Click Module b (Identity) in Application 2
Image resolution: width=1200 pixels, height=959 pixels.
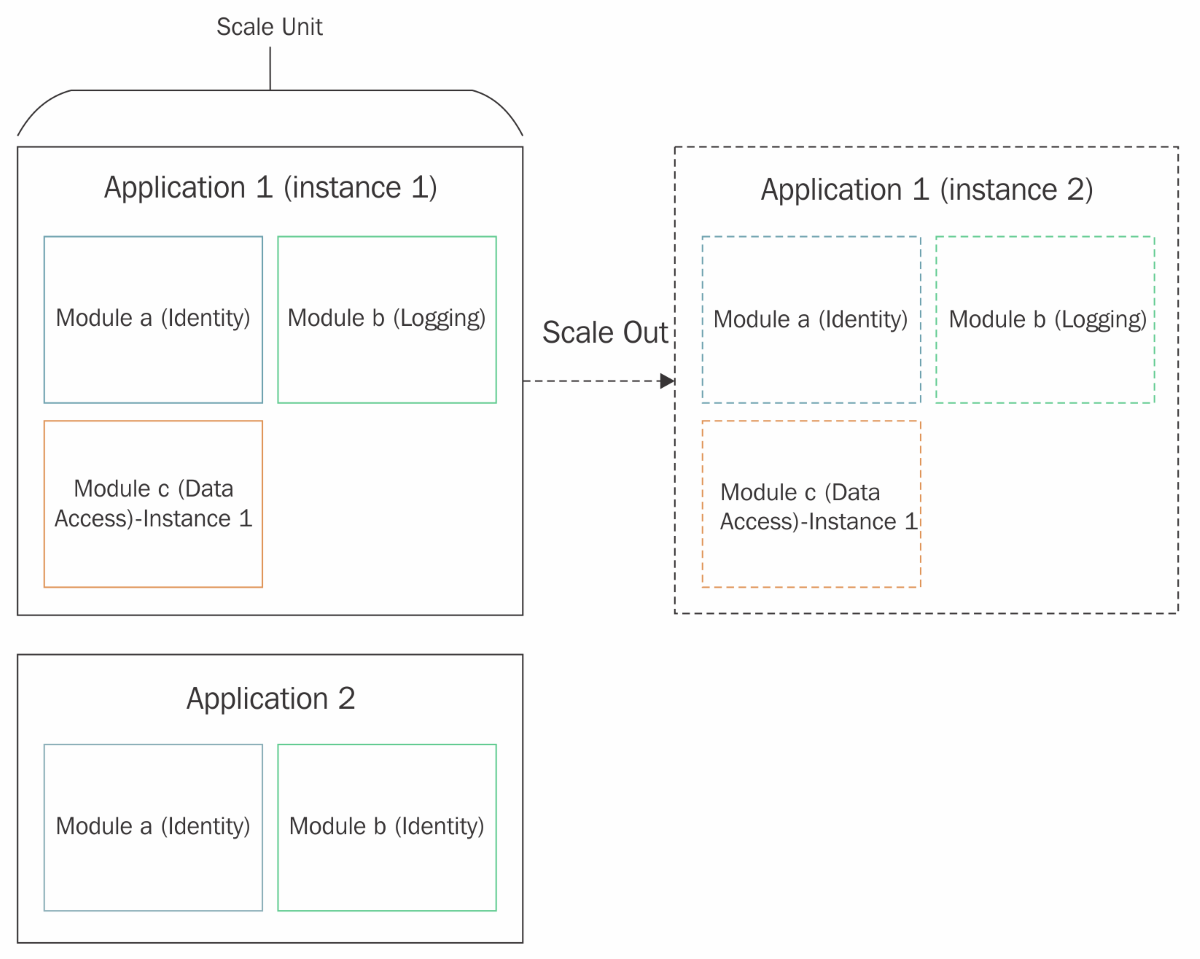click(x=387, y=827)
